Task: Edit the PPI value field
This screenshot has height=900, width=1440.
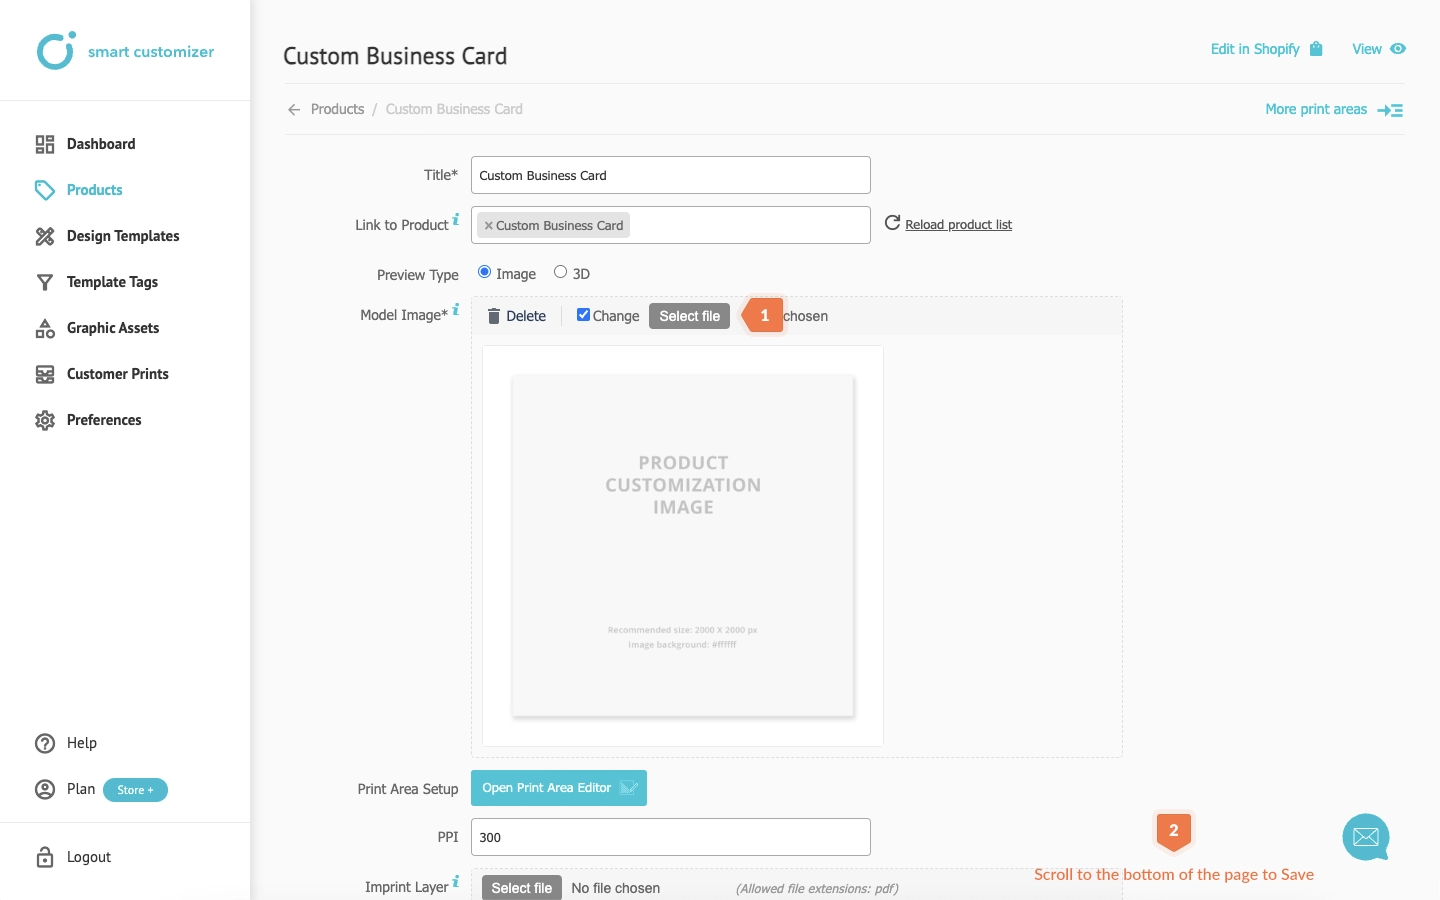Action: 670,837
